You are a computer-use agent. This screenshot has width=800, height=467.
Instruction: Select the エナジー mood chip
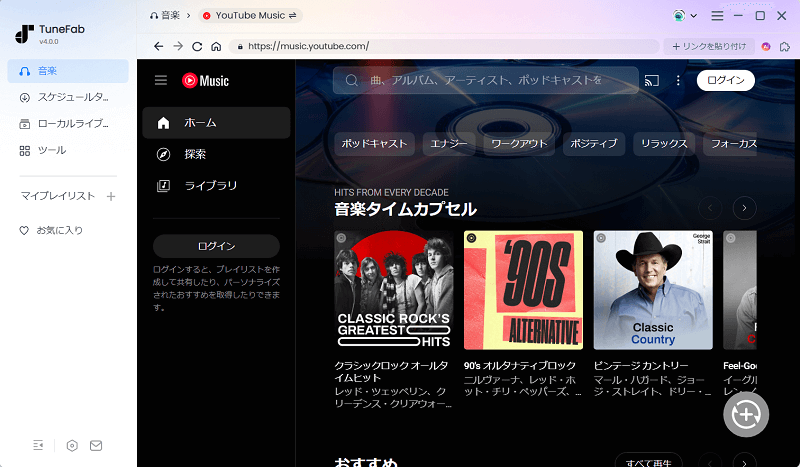tap(449, 143)
